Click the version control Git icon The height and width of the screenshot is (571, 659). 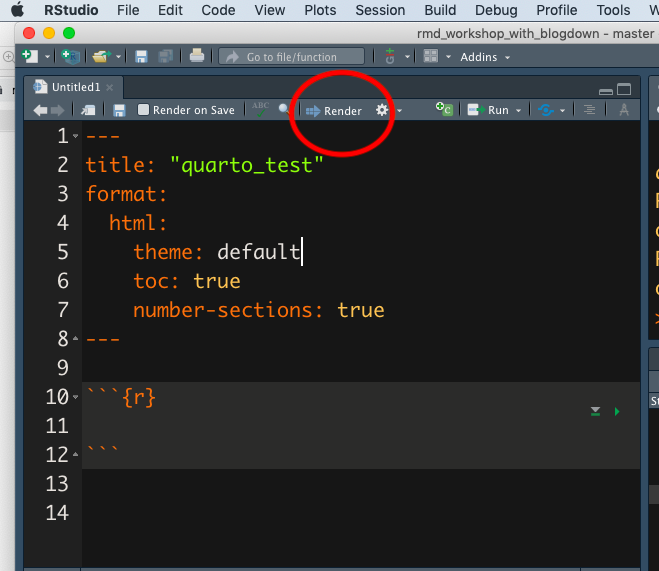coord(390,56)
